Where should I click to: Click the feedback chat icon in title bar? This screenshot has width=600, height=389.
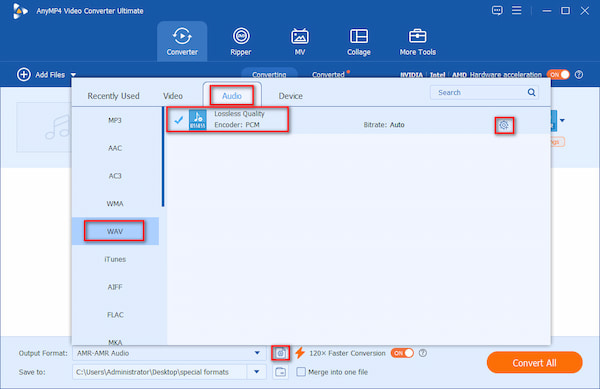pyautogui.click(x=497, y=10)
